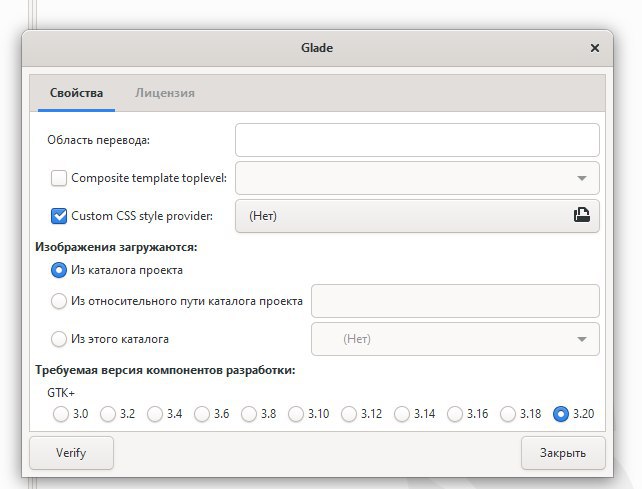This screenshot has width=642, height=489.
Task: Click the relative path input field
Action: click(x=455, y=301)
